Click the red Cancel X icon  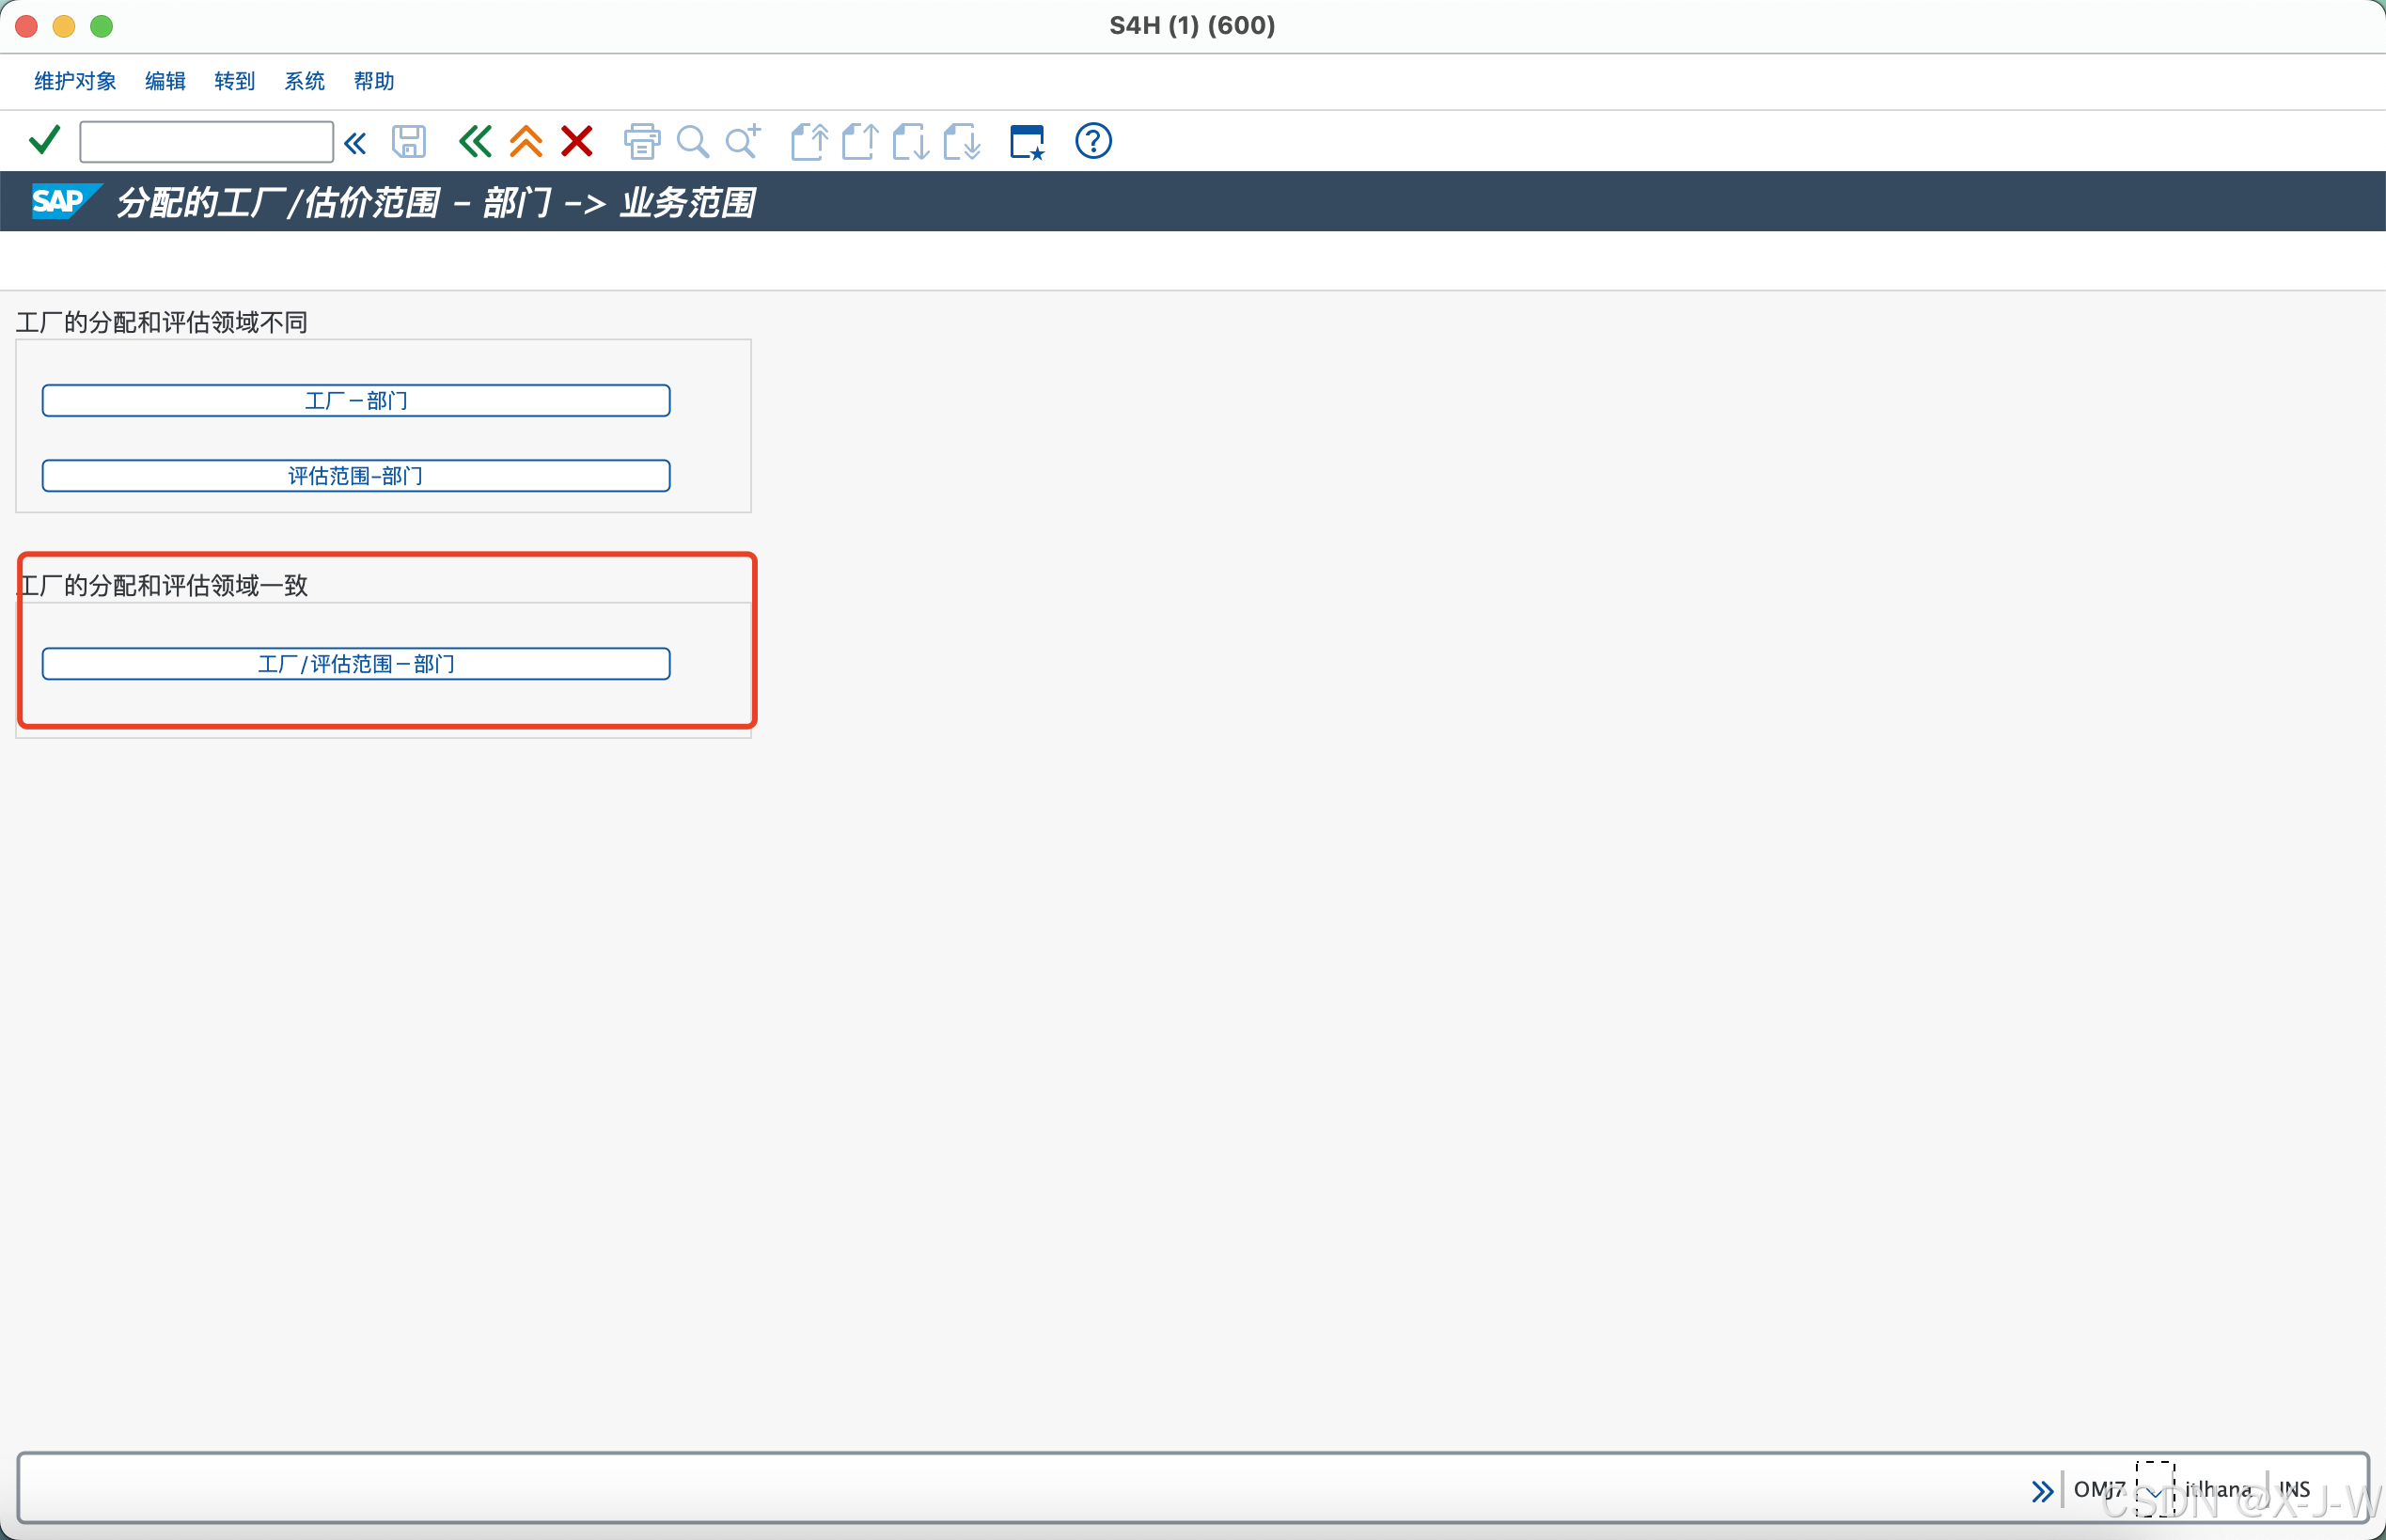coord(577,142)
